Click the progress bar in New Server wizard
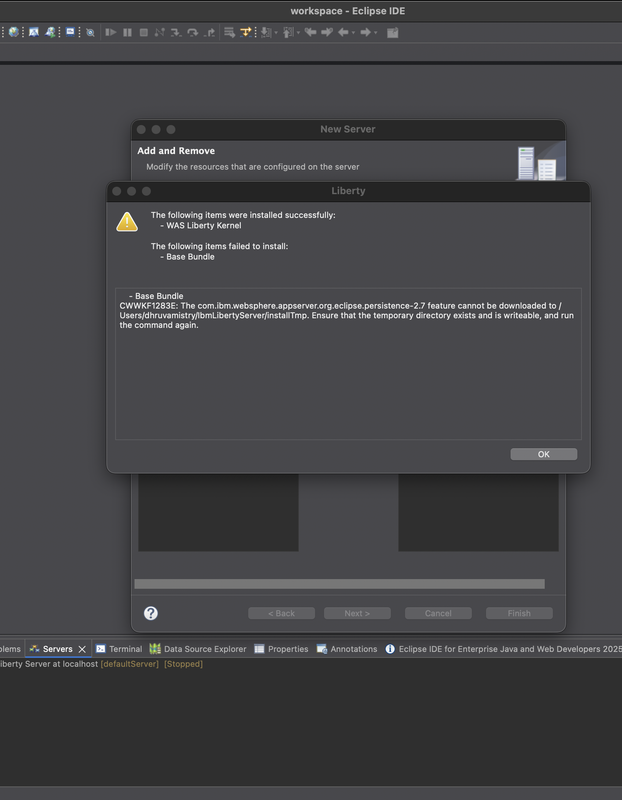Screen dimensions: 622x800 point(339,584)
